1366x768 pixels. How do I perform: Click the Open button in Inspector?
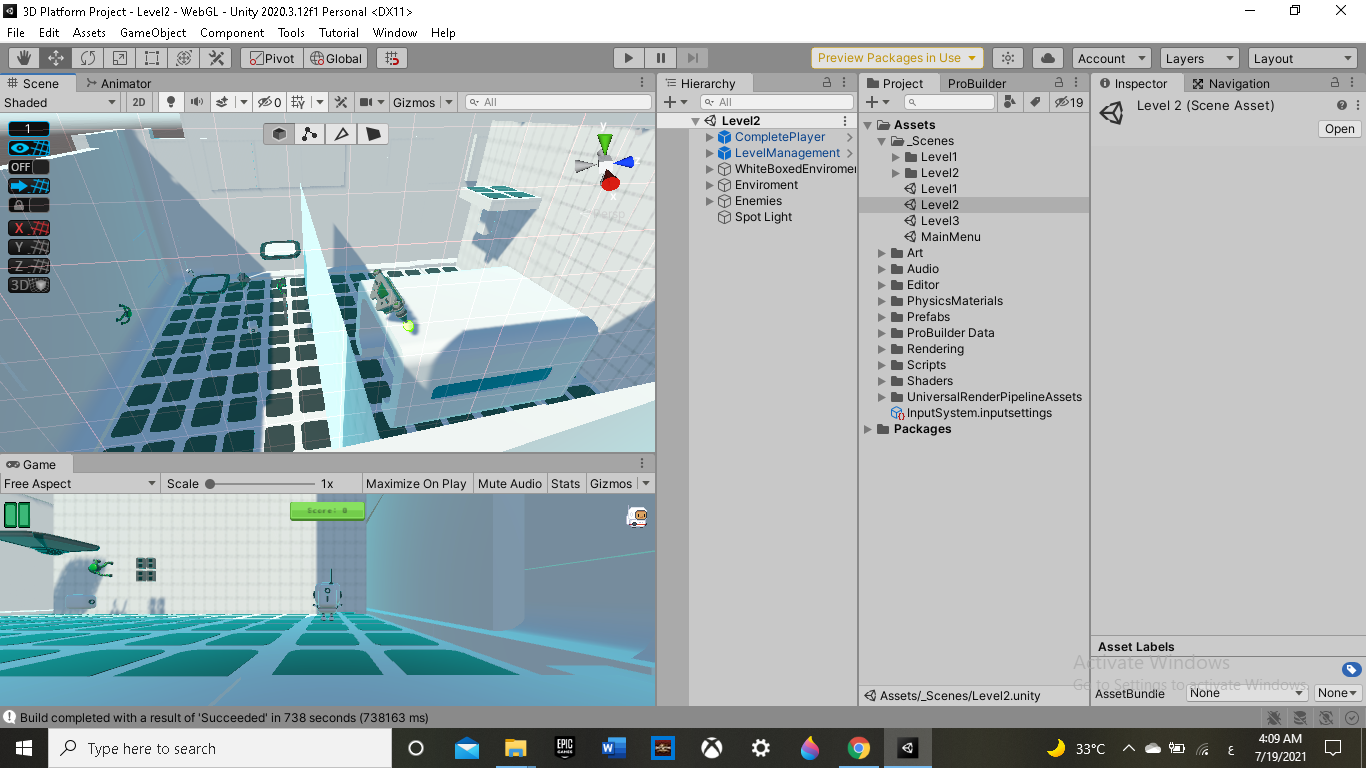[1339, 129]
